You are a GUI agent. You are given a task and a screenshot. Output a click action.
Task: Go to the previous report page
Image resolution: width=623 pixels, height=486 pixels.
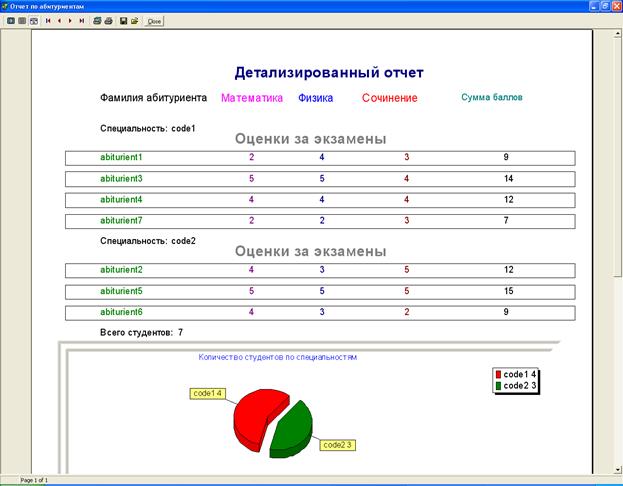(x=59, y=20)
